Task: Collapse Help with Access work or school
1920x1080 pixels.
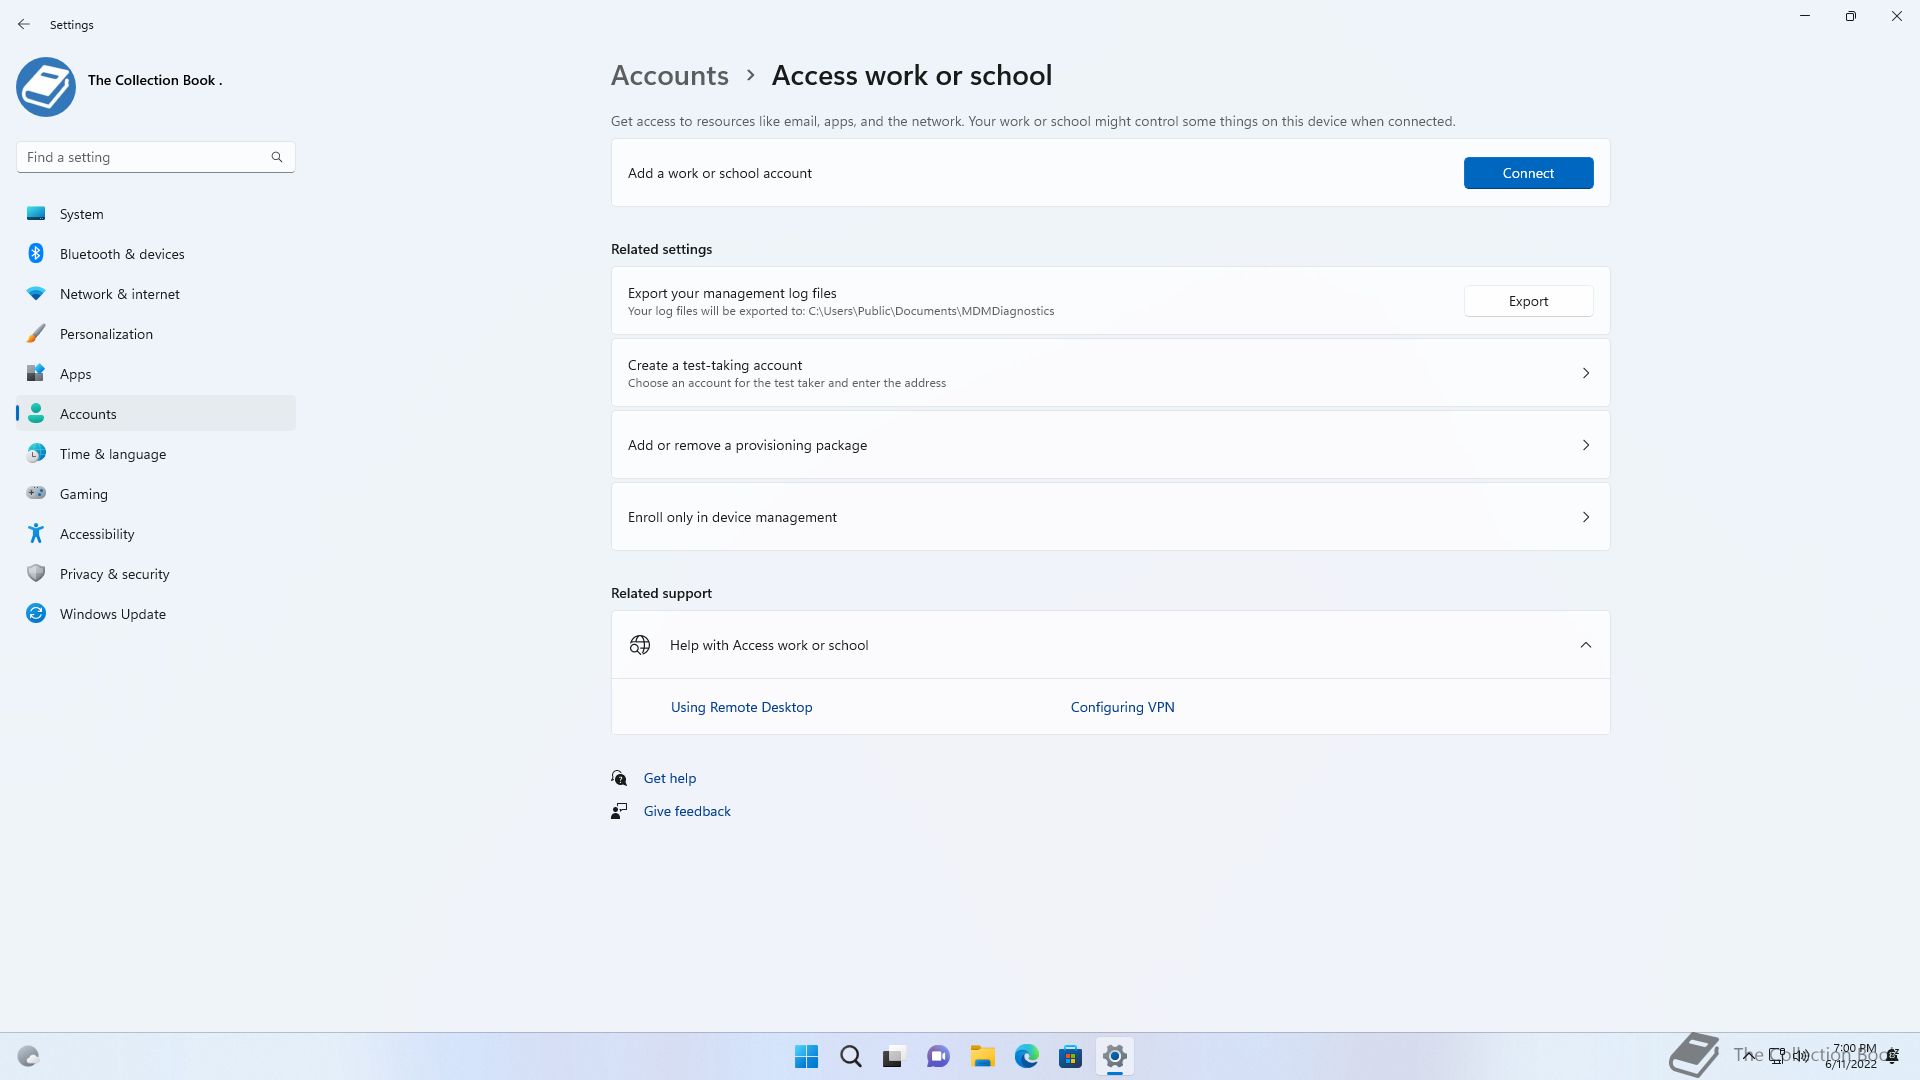Action: (x=1585, y=645)
